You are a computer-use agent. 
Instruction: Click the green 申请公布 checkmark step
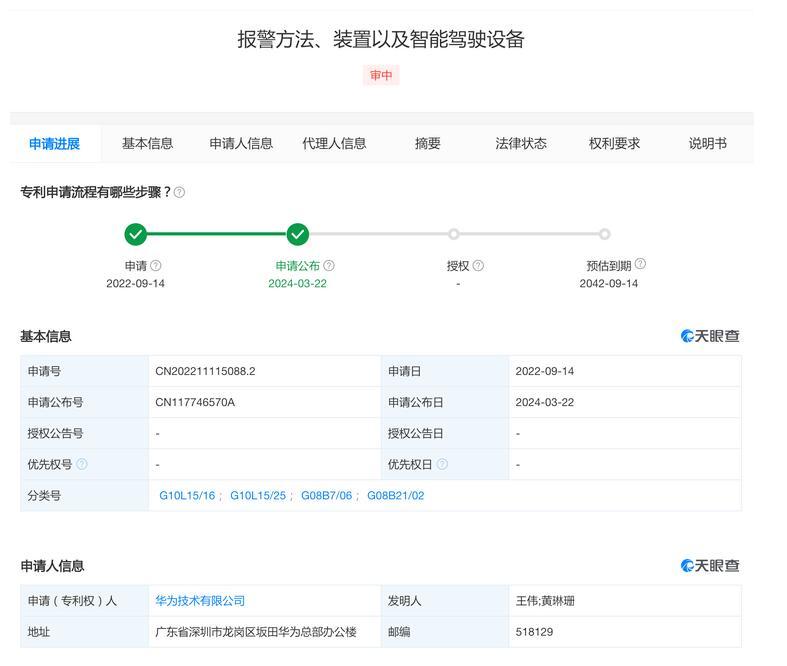coord(298,234)
